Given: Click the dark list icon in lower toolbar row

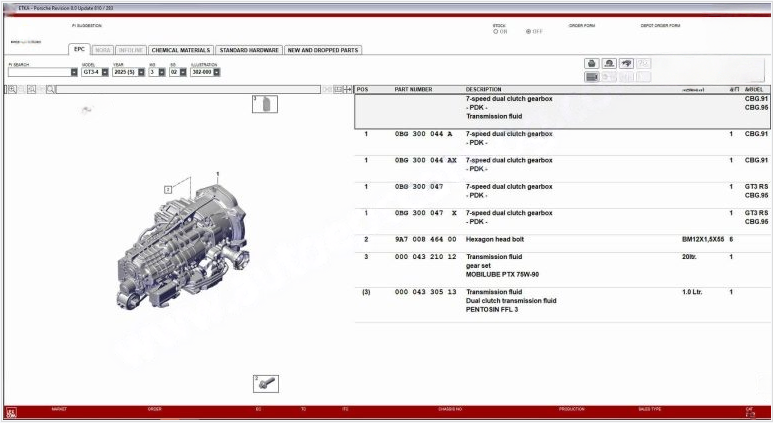Looking at the screenshot, I should point(591,76).
